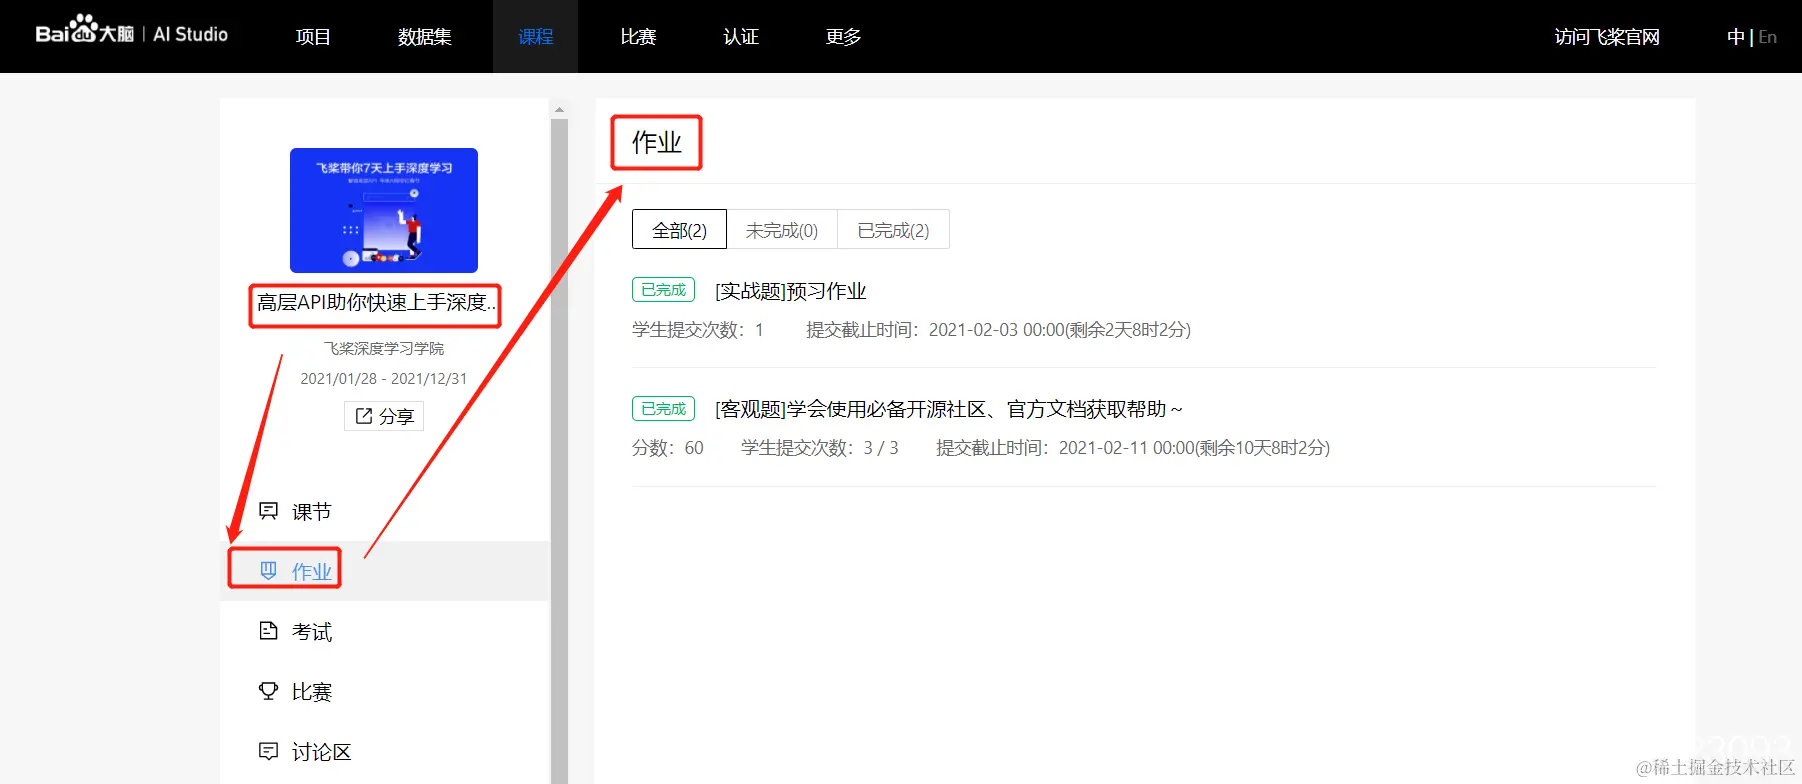Click 学生提交次数：1 text
The width and height of the screenshot is (1802, 784).
coord(698,330)
